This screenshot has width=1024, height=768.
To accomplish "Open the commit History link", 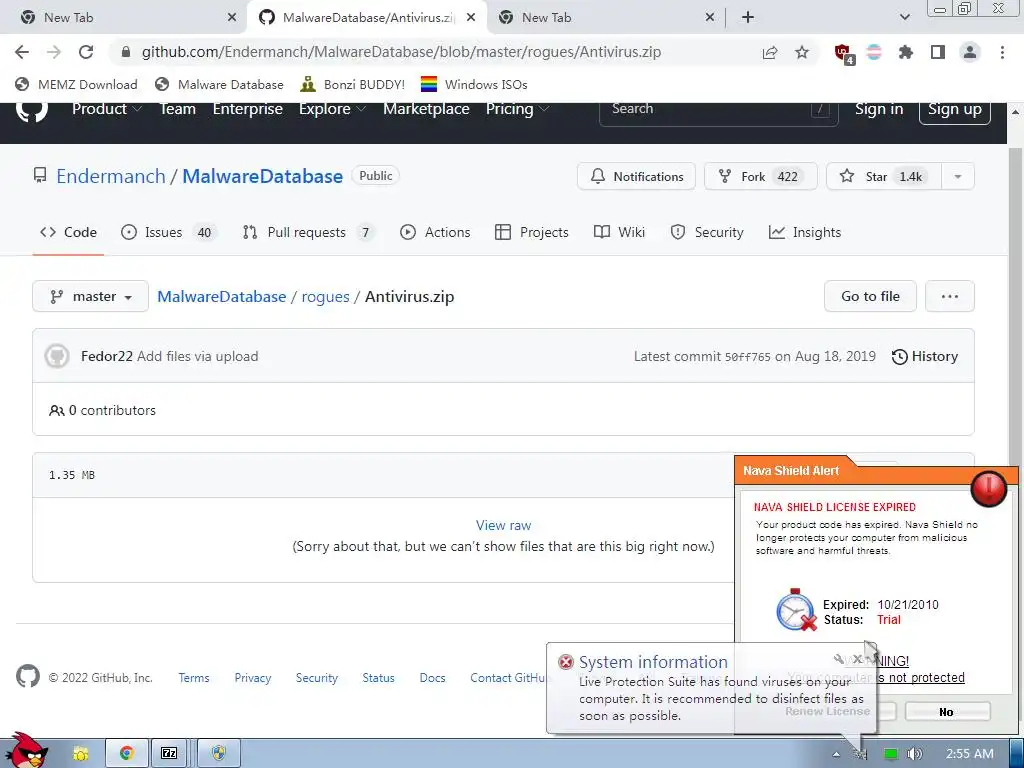I will tap(925, 357).
